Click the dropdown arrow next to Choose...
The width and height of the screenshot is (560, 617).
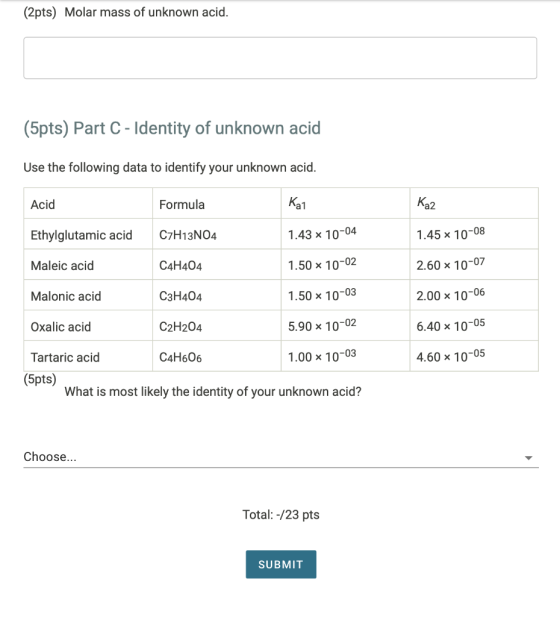[x=529, y=458]
